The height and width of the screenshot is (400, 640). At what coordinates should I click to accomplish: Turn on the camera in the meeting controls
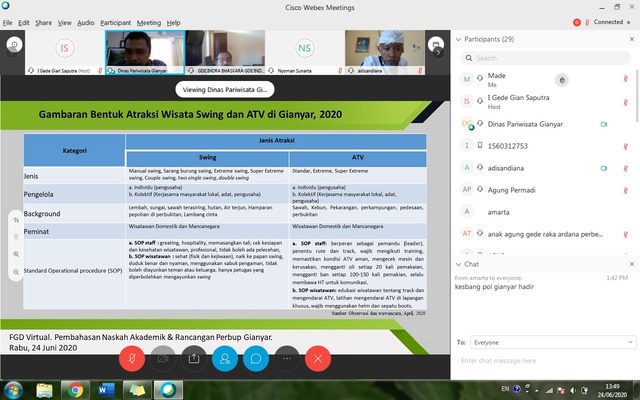(162, 357)
